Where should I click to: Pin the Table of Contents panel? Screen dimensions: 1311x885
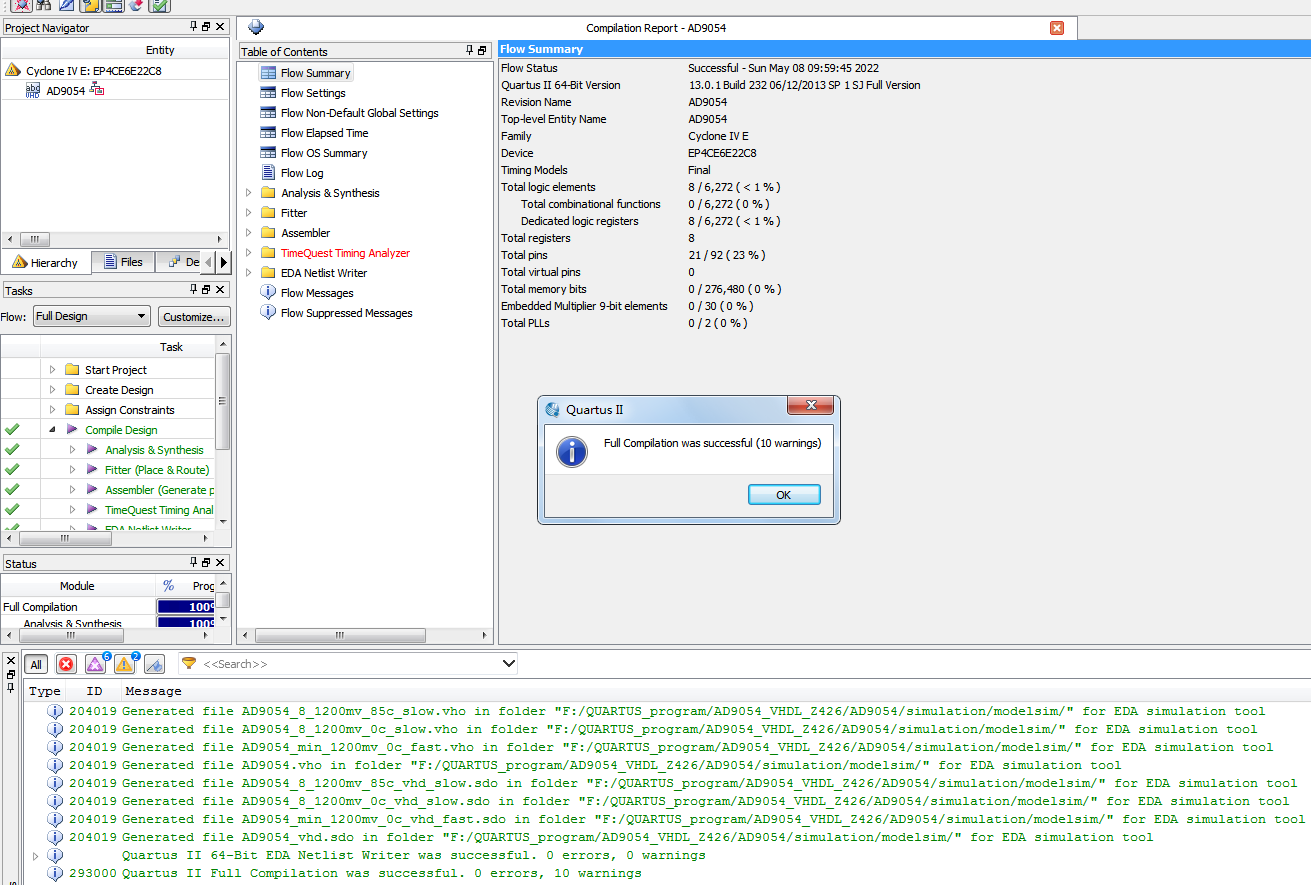coord(469,51)
